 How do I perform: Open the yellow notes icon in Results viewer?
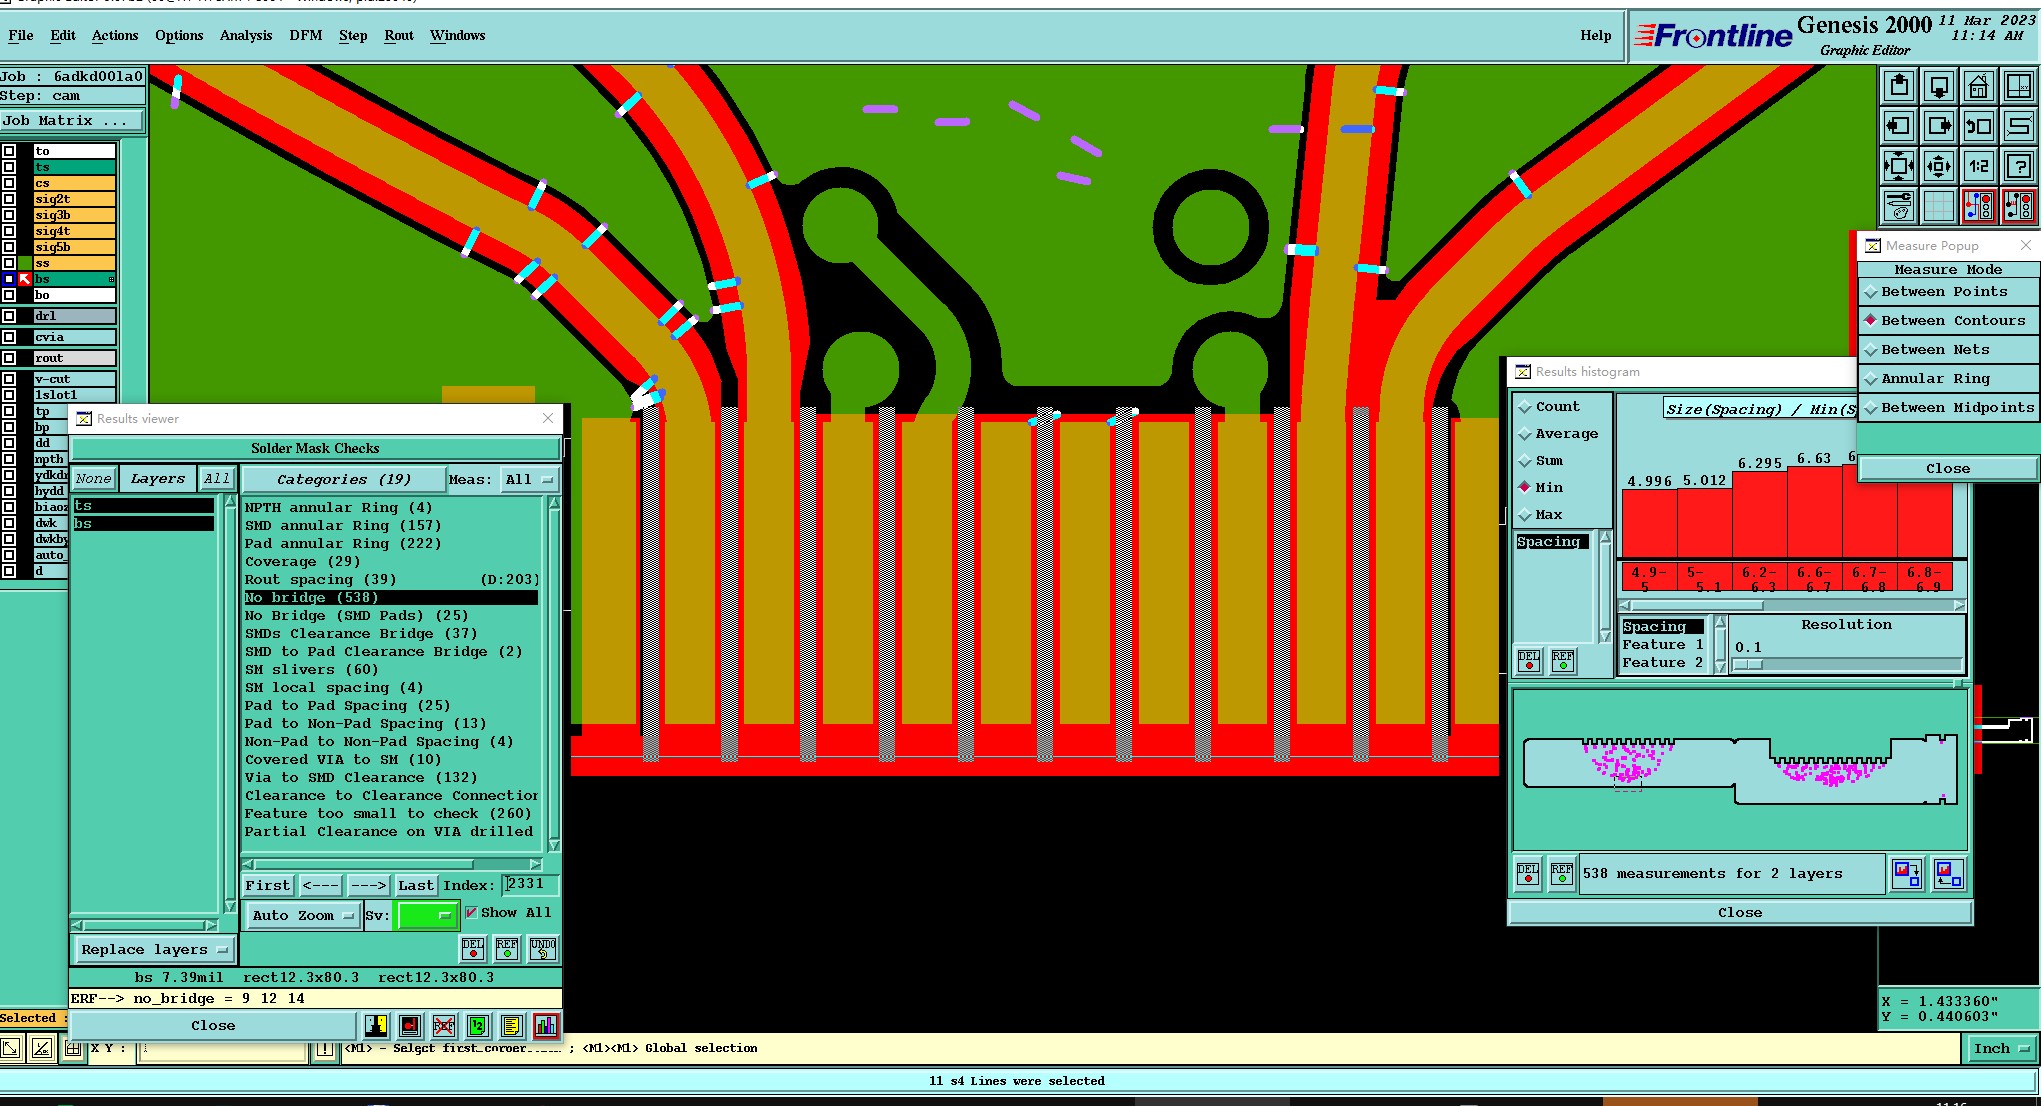point(511,1025)
